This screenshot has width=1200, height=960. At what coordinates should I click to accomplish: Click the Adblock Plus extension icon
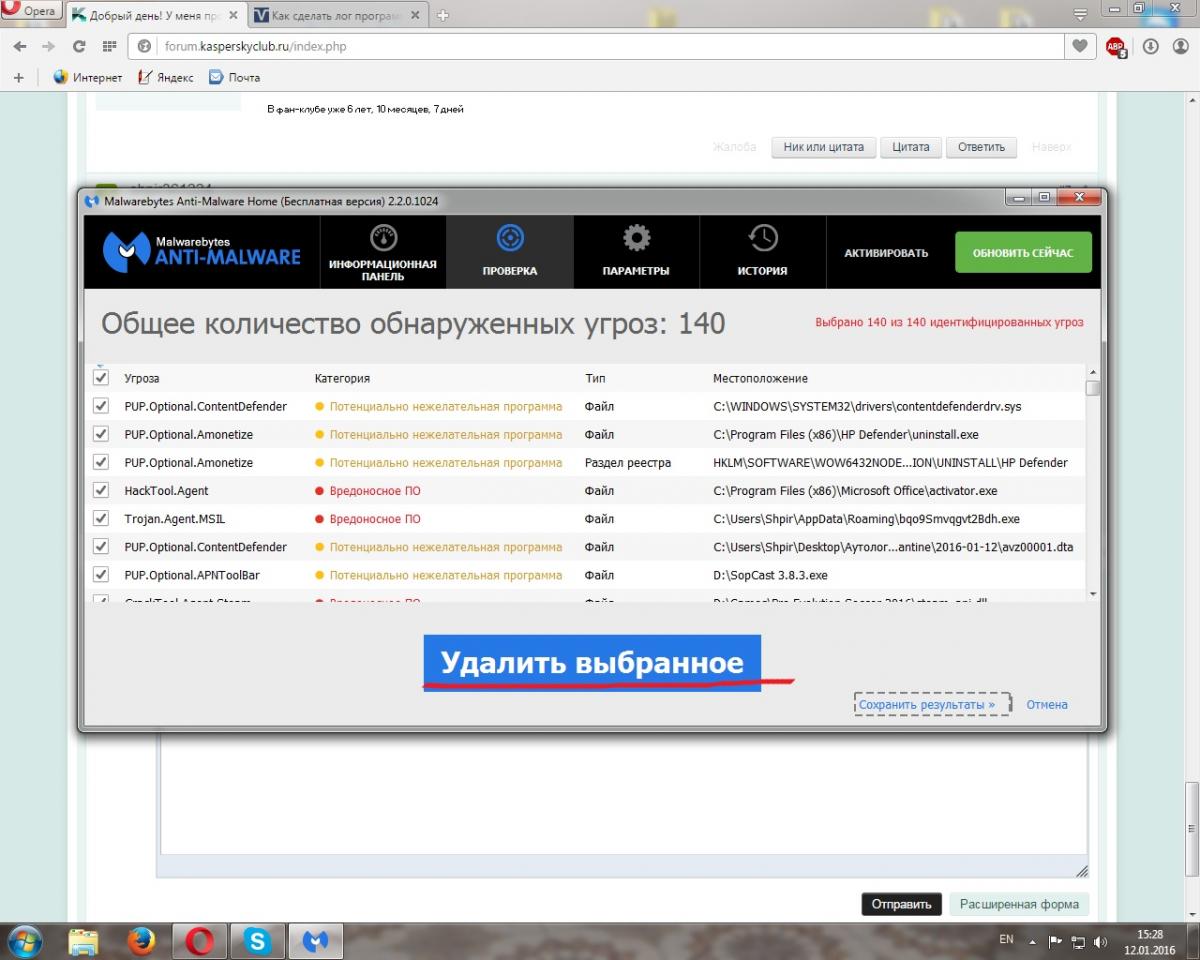[x=1115, y=47]
